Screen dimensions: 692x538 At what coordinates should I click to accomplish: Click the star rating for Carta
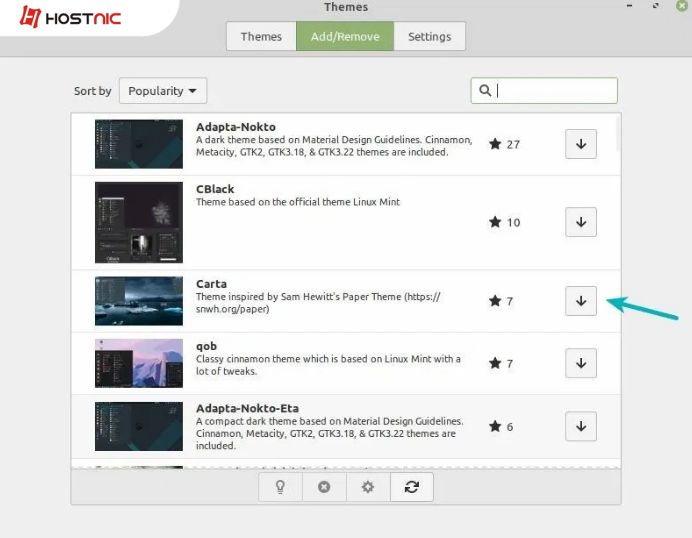(501, 301)
